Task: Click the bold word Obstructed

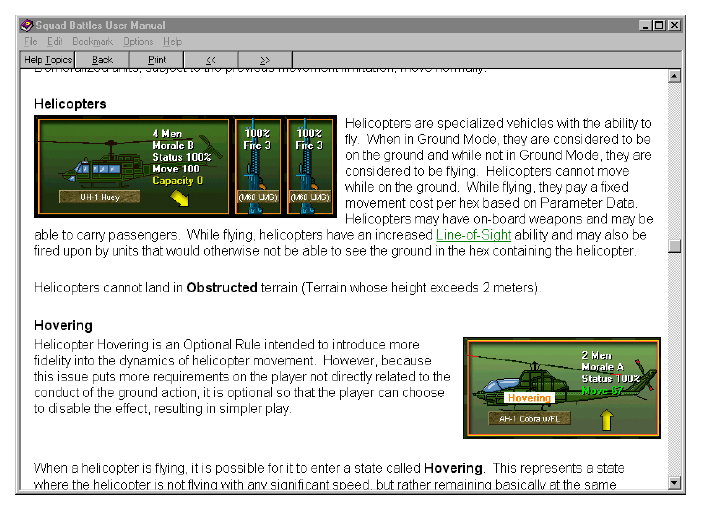Action: coord(222,287)
